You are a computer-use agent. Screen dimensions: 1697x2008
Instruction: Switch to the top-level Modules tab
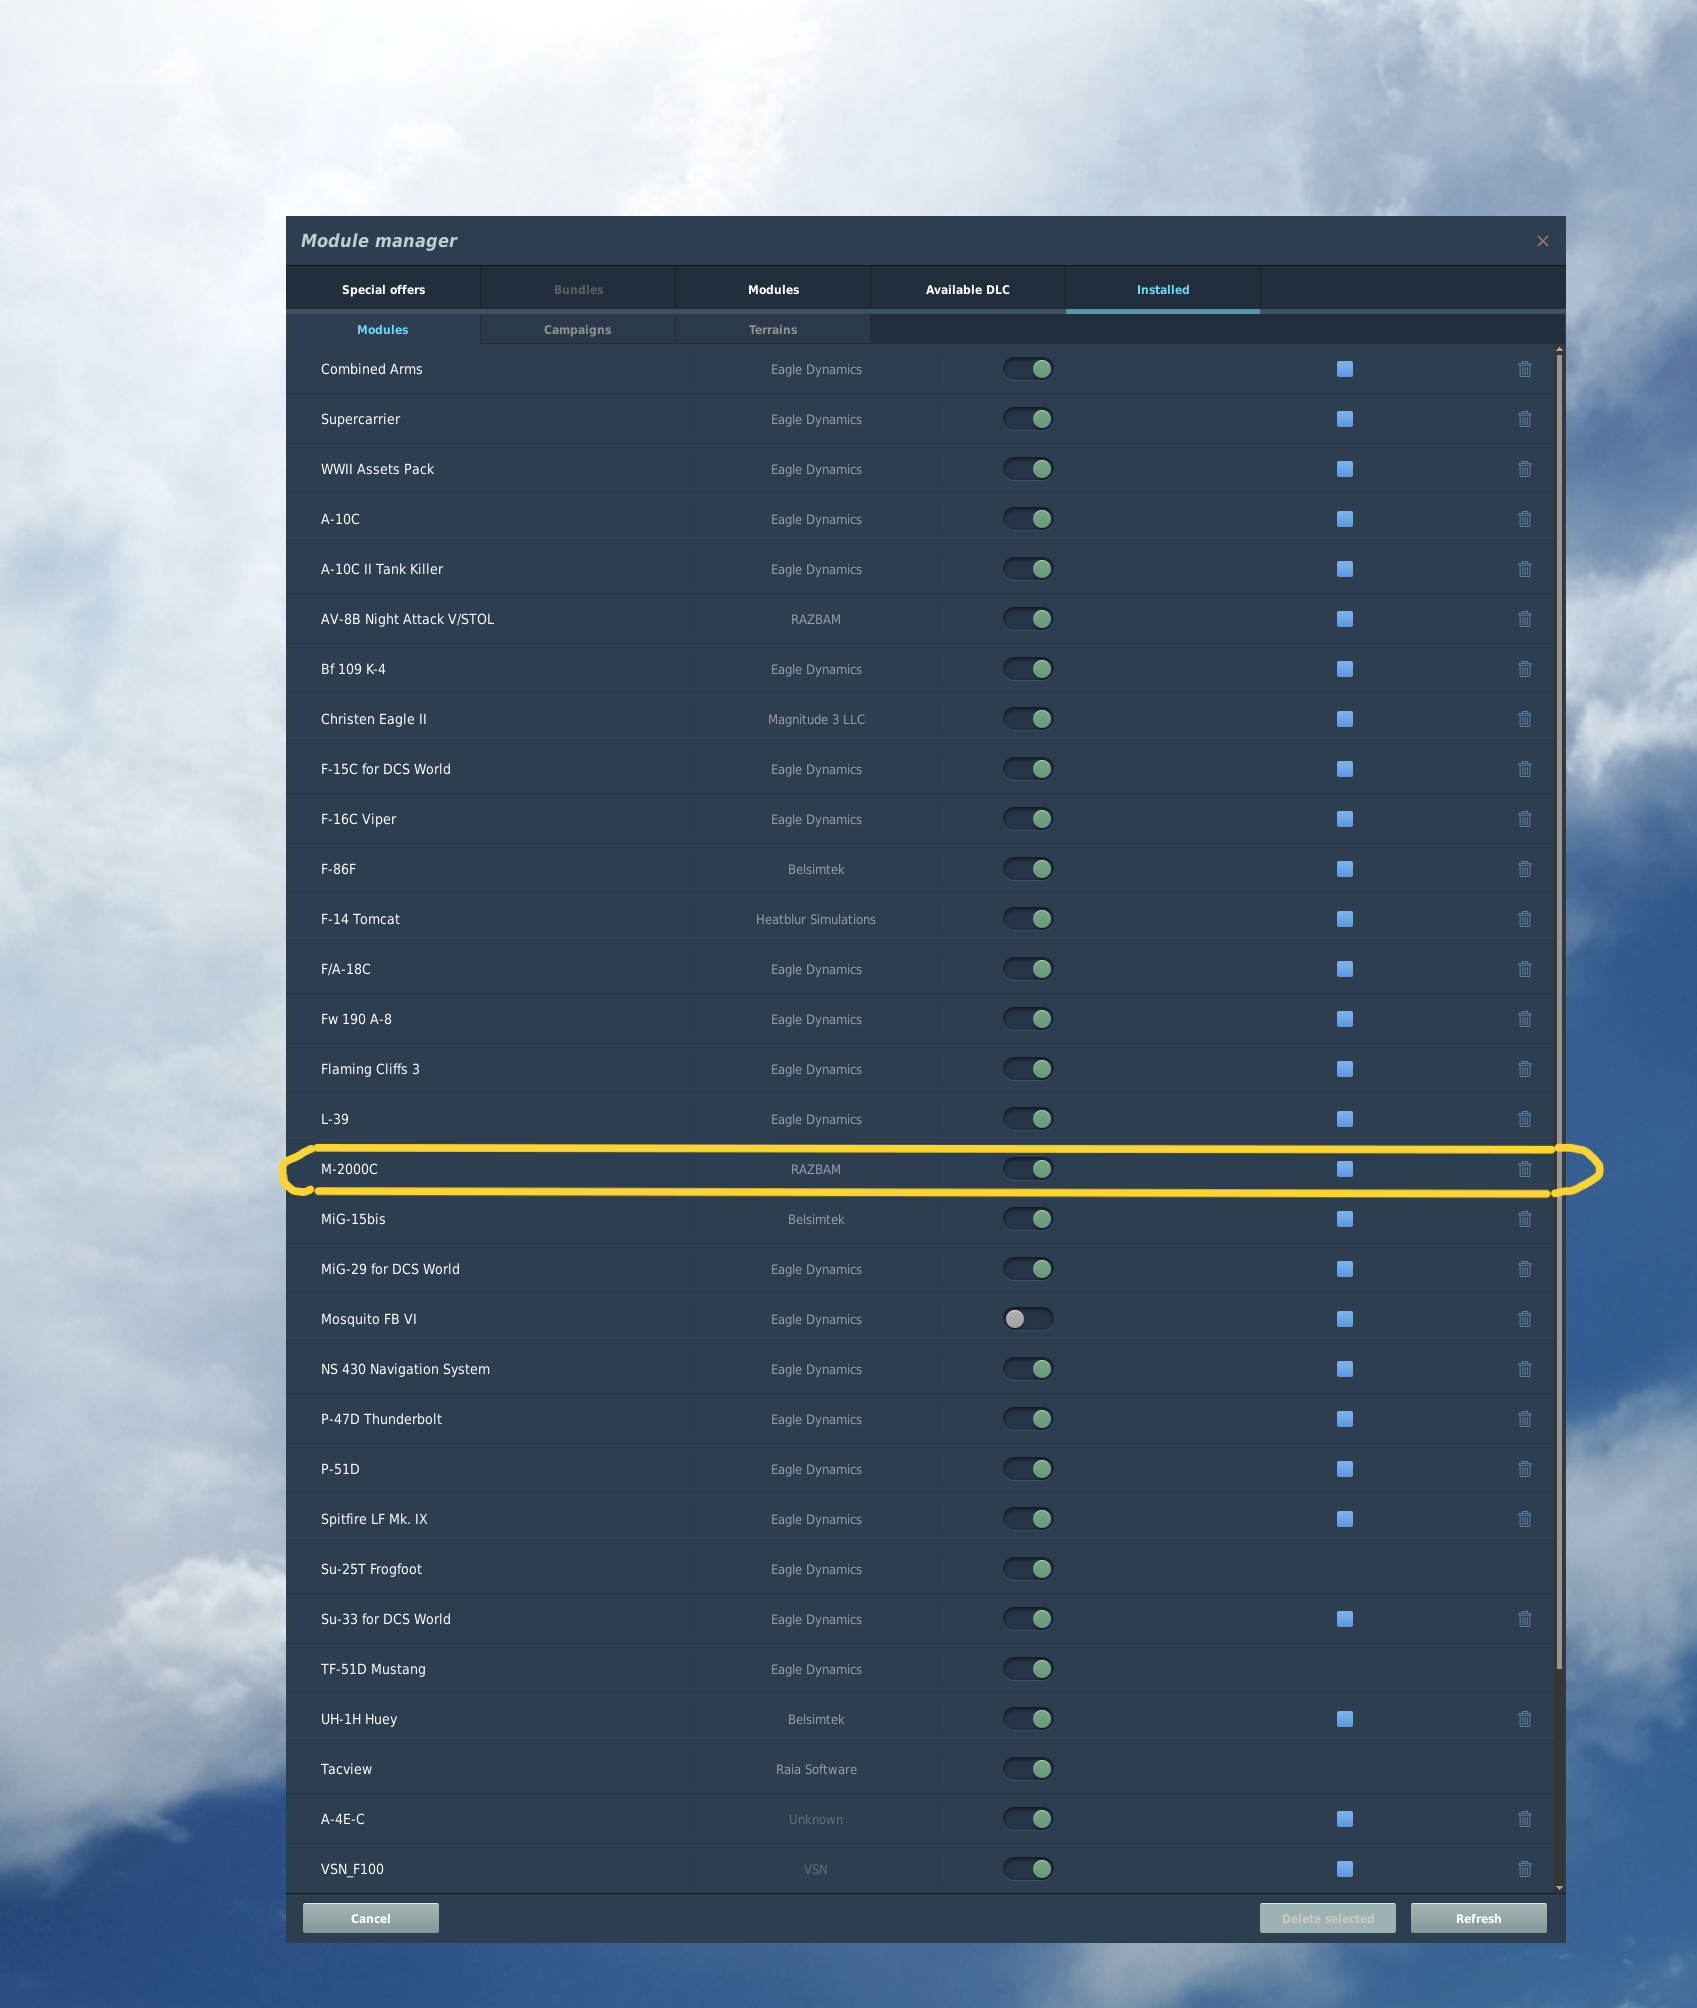point(773,290)
